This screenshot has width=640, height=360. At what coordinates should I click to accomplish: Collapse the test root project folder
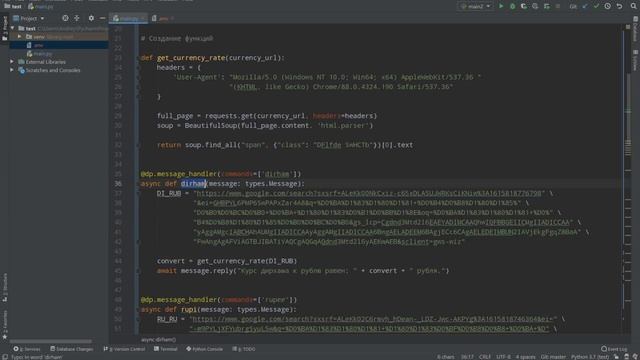[x=13, y=28]
